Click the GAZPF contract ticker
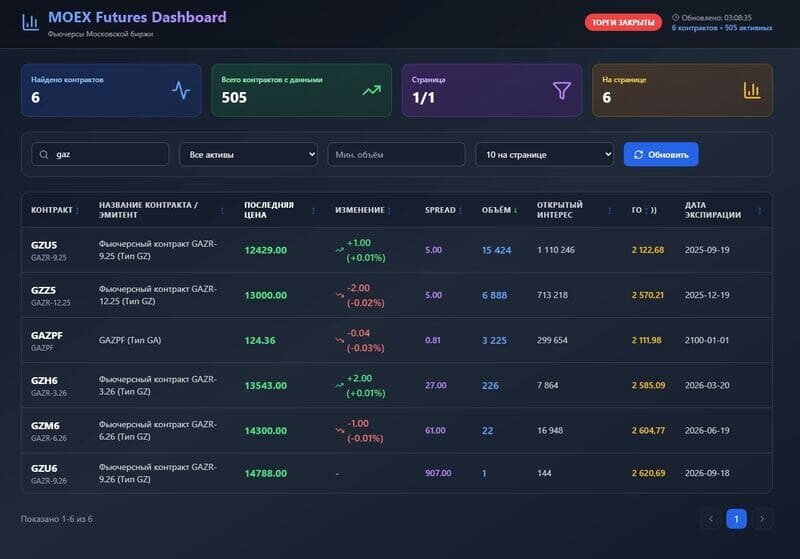 (x=47, y=335)
